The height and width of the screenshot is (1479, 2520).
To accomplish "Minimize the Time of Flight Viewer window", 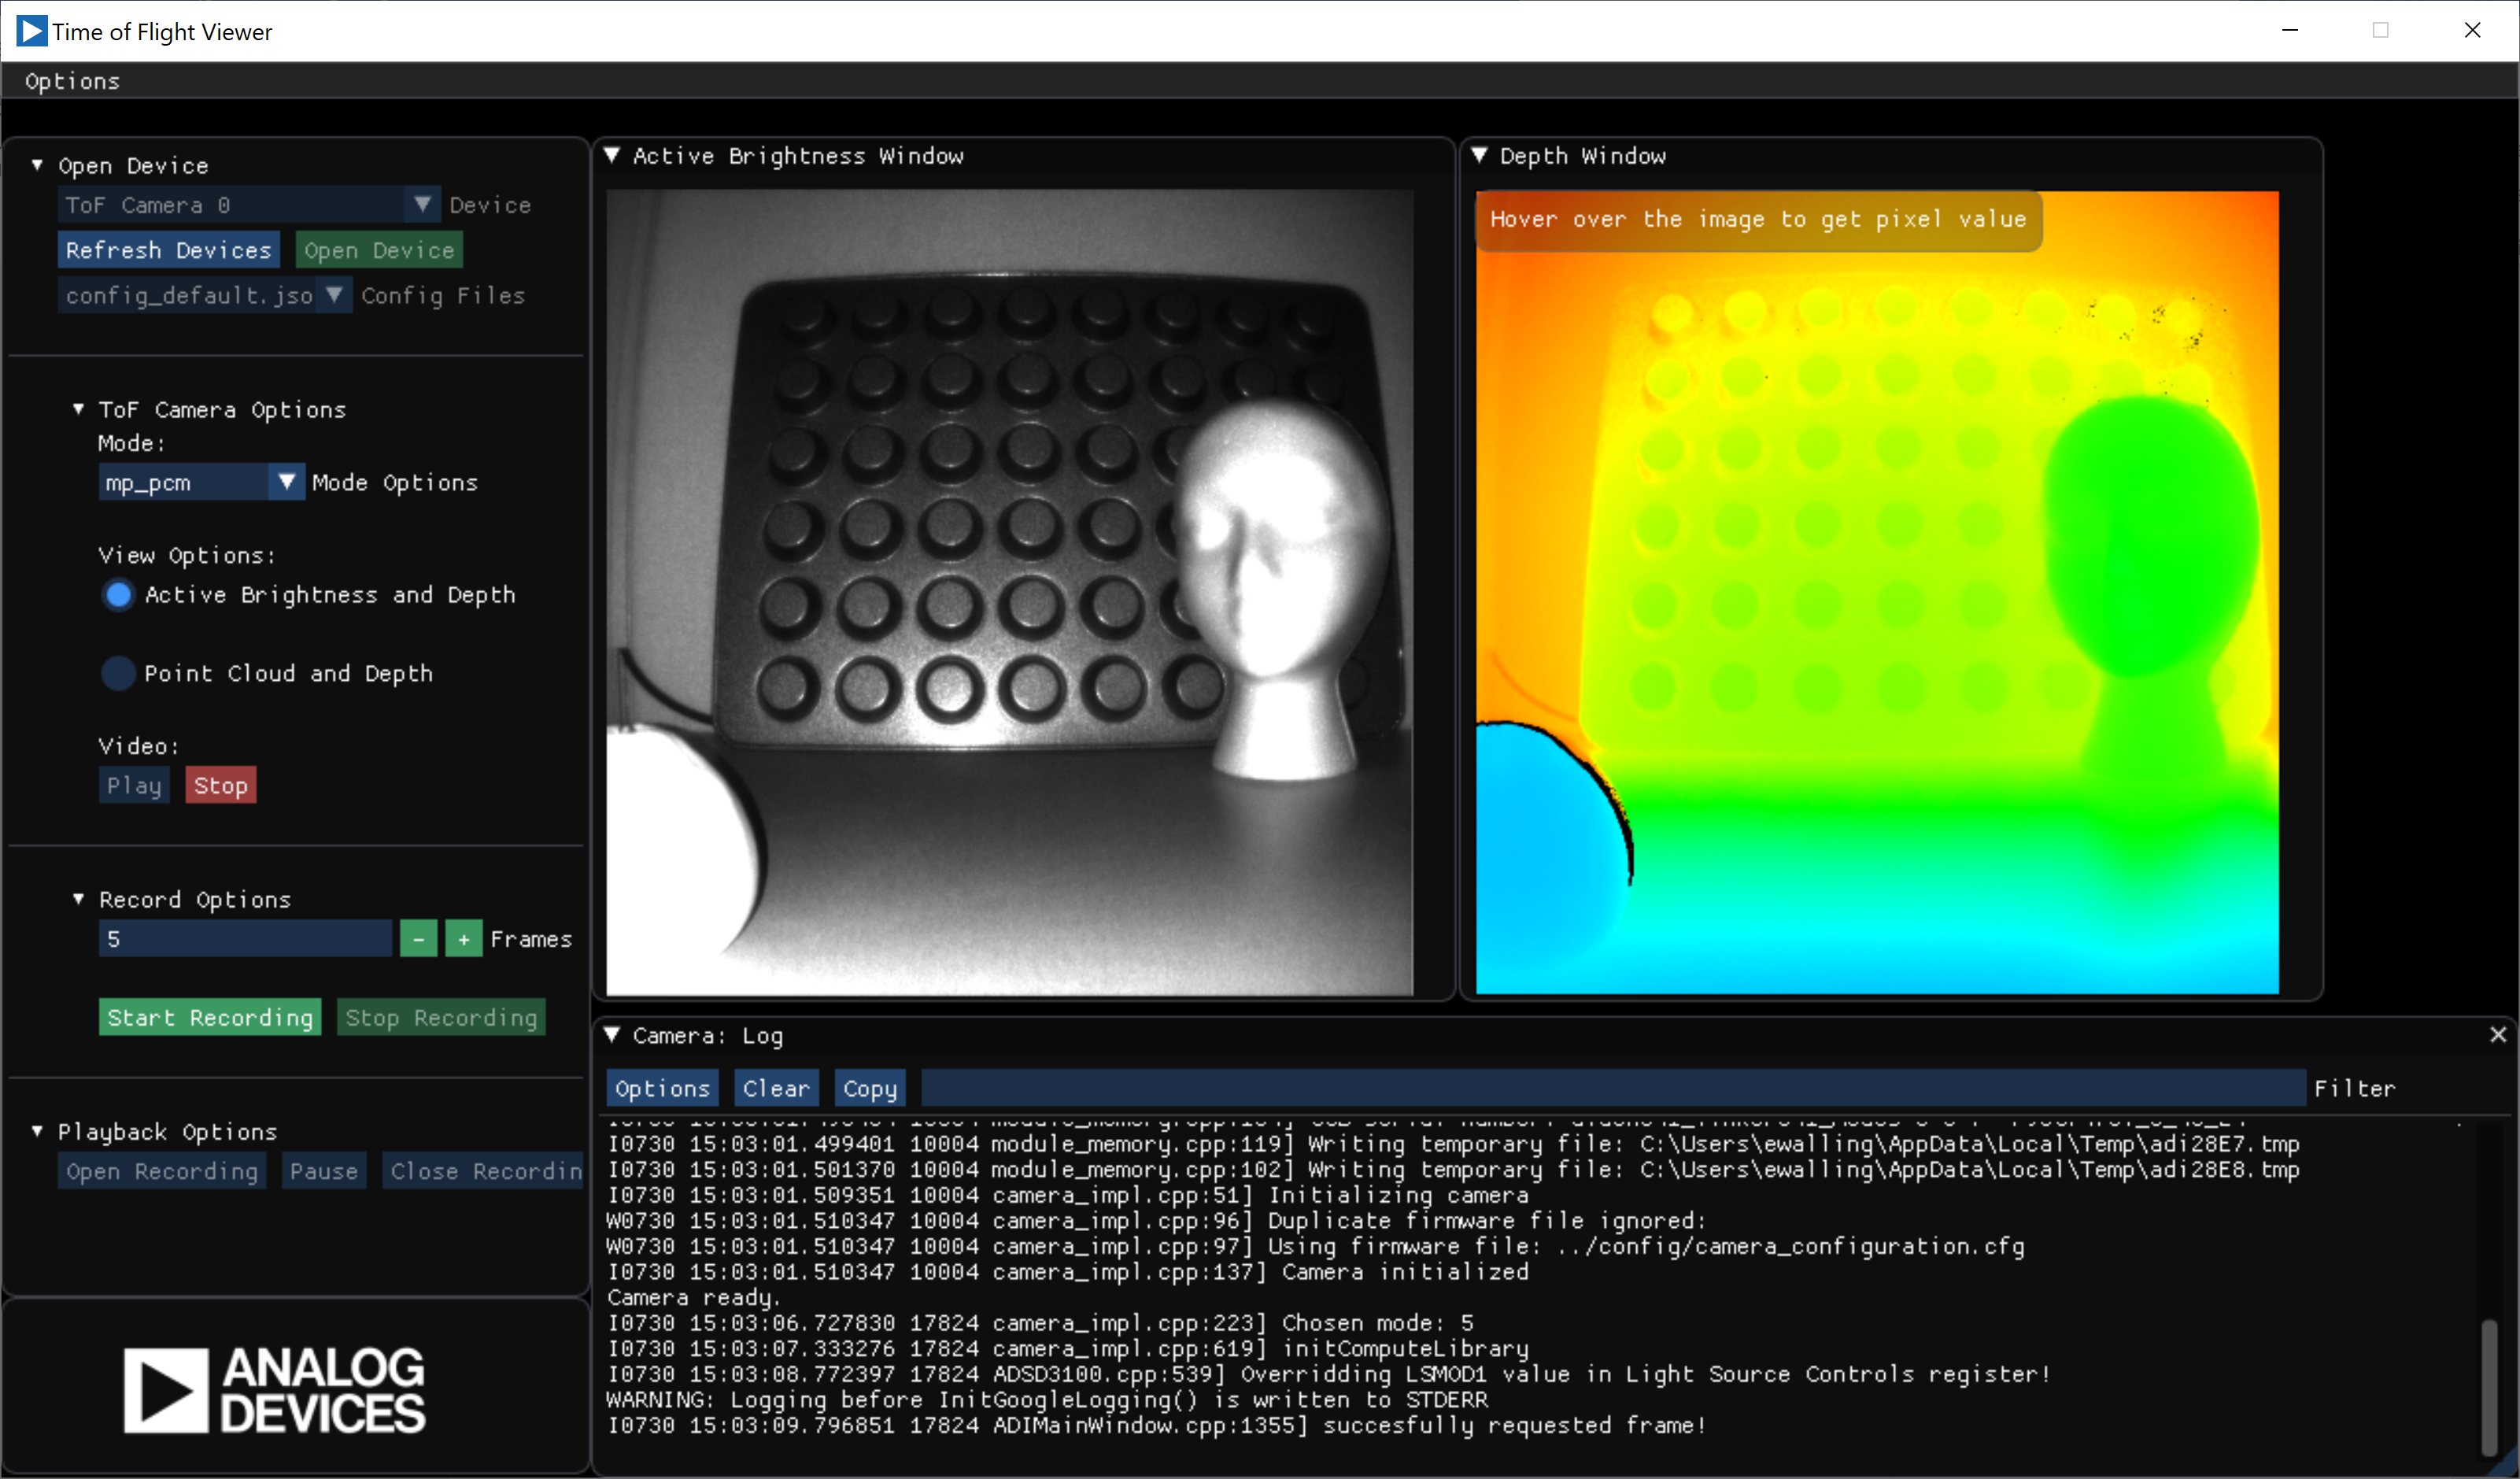I will coord(2290,31).
